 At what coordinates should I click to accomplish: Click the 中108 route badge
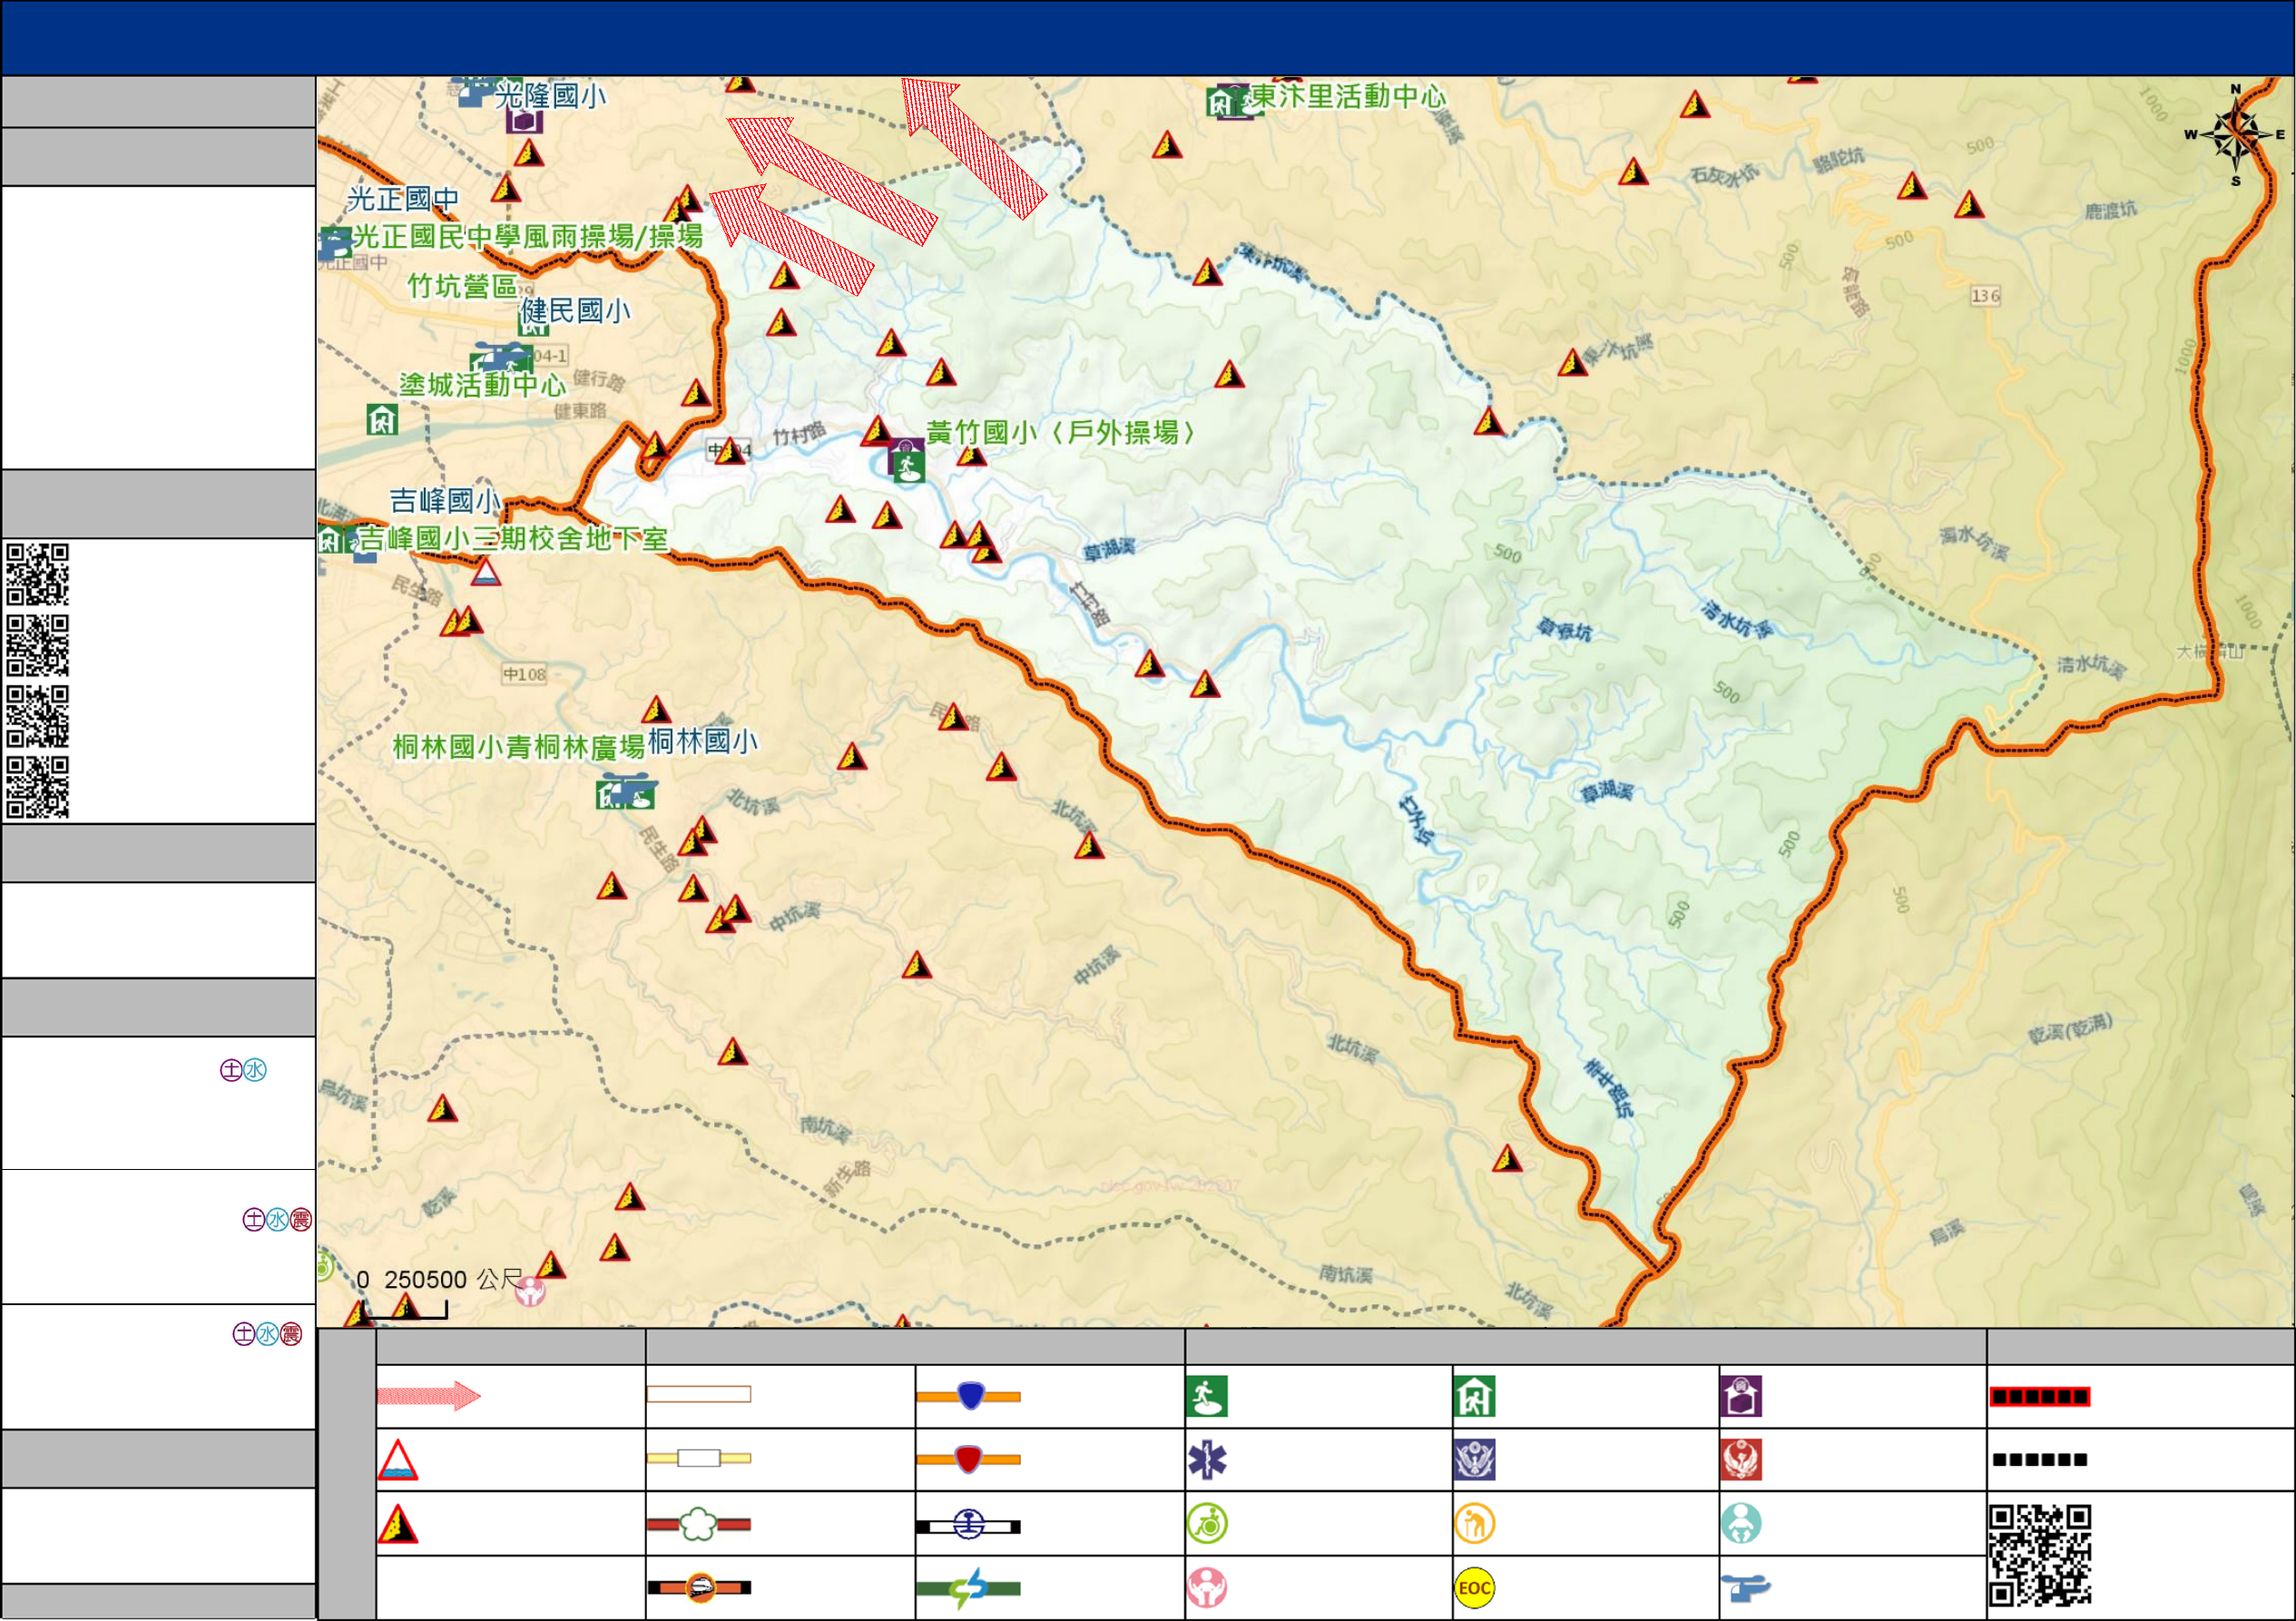(524, 675)
